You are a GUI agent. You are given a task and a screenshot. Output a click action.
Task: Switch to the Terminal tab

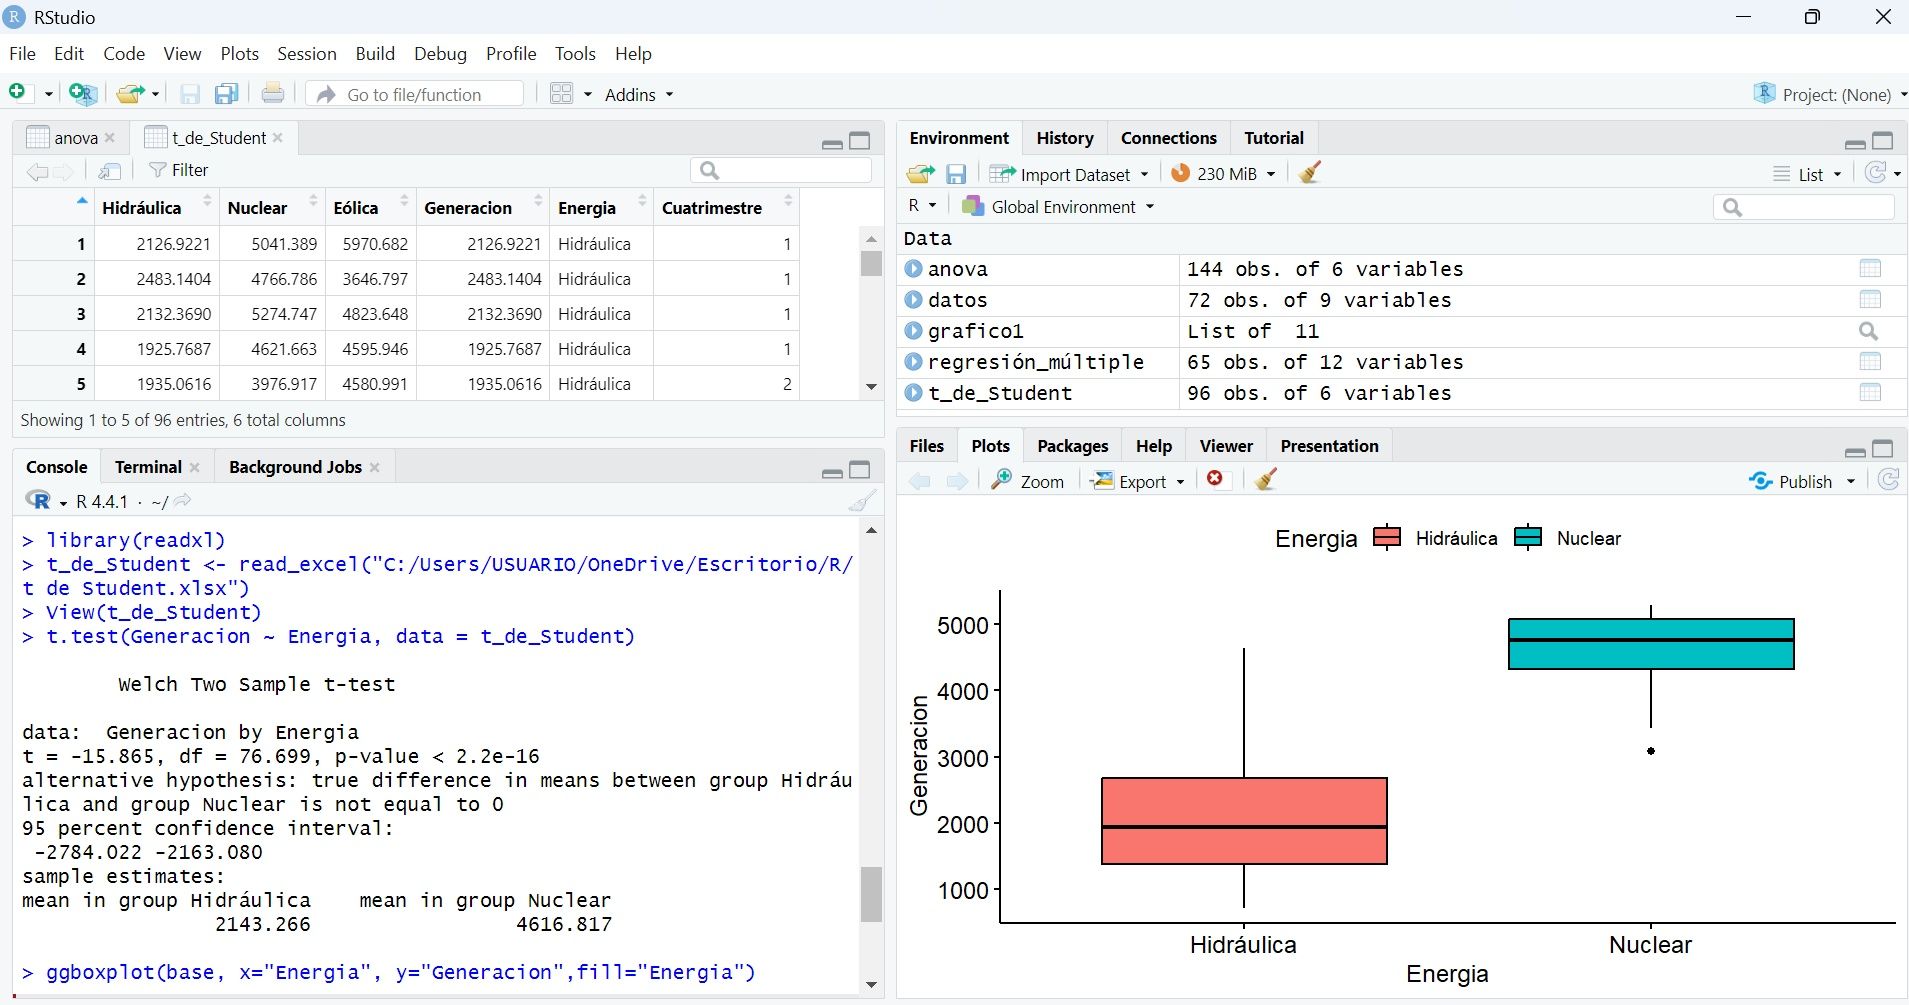tap(148, 467)
